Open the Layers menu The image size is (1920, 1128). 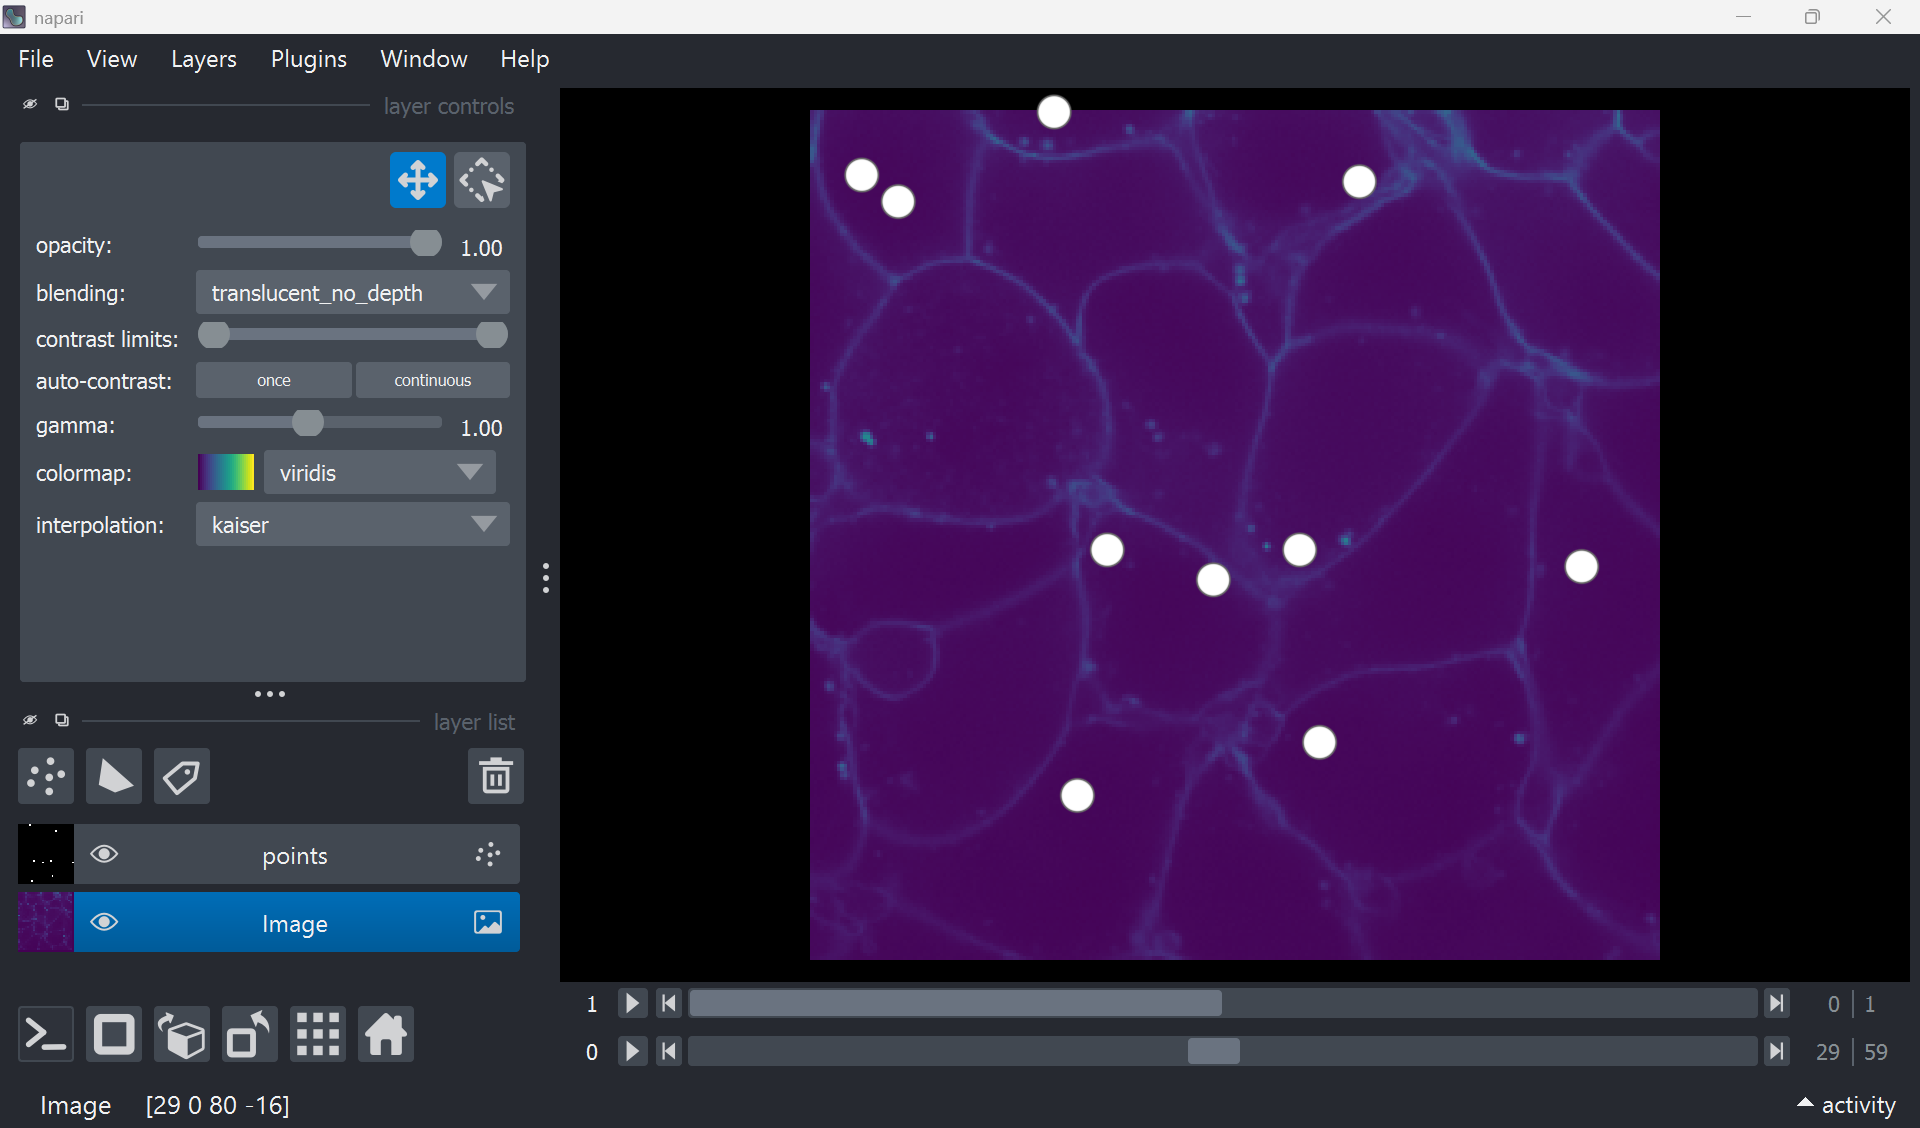pyautogui.click(x=203, y=59)
